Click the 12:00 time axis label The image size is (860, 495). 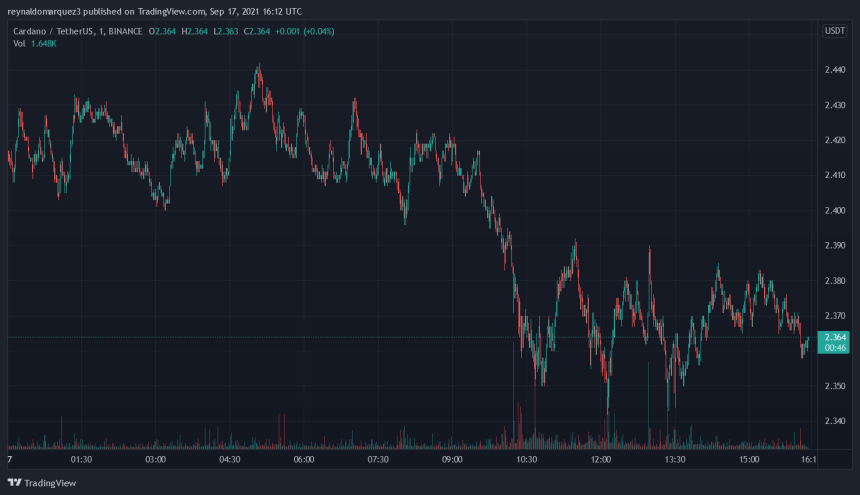pyautogui.click(x=601, y=459)
